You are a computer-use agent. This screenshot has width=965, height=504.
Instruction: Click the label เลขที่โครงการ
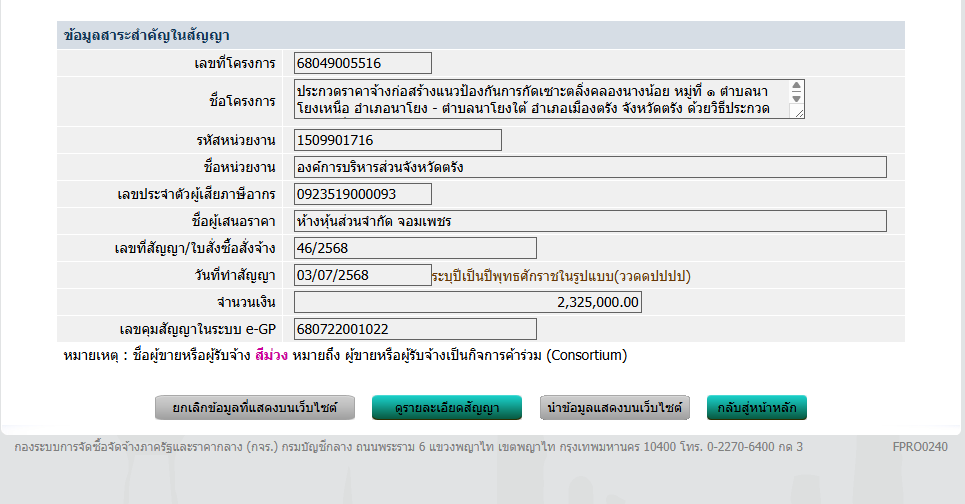pos(234,63)
